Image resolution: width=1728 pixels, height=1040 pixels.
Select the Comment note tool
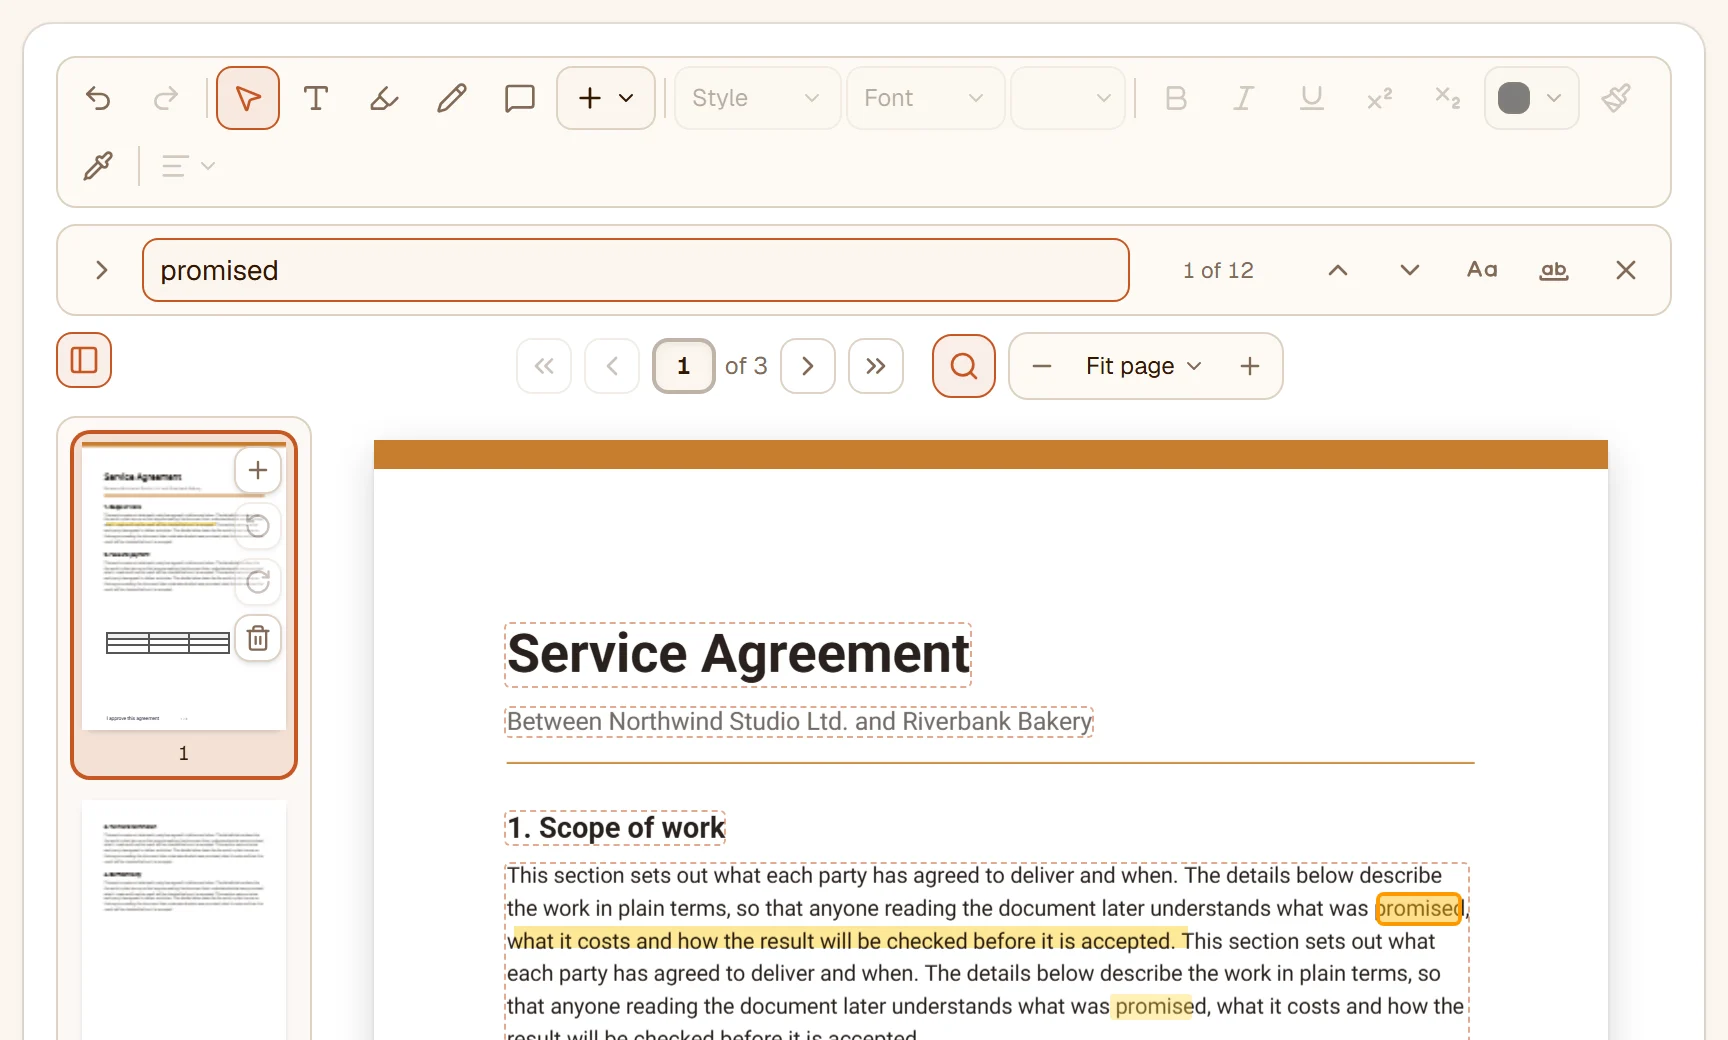click(x=520, y=98)
